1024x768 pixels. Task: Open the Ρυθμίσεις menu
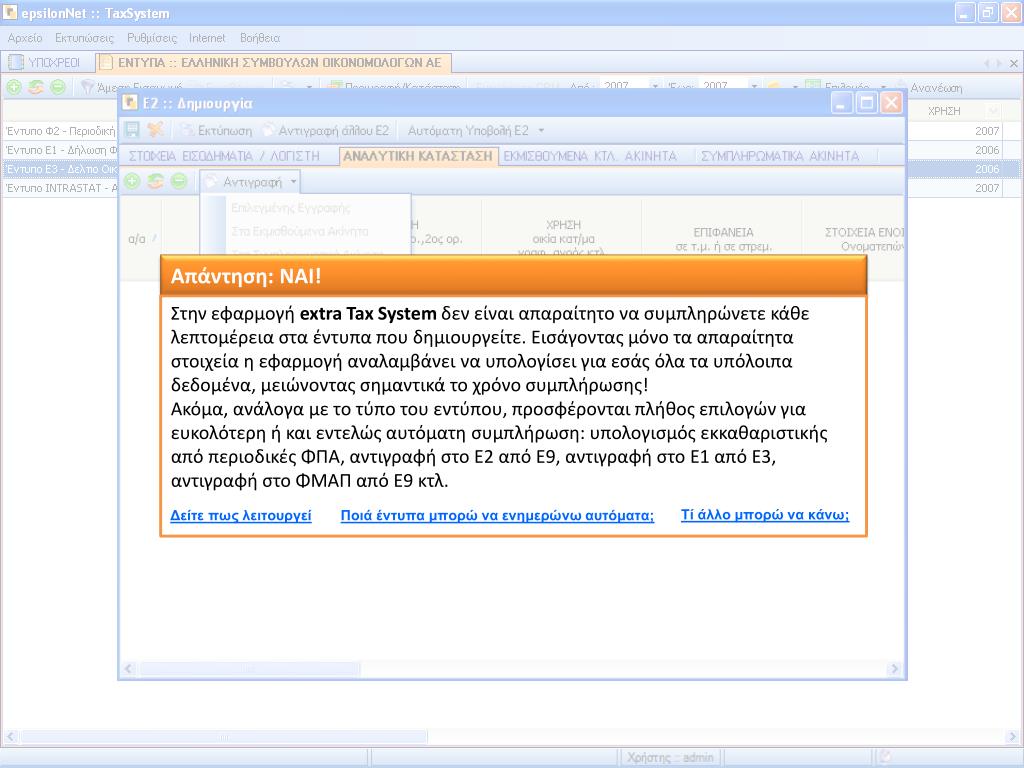(x=152, y=38)
